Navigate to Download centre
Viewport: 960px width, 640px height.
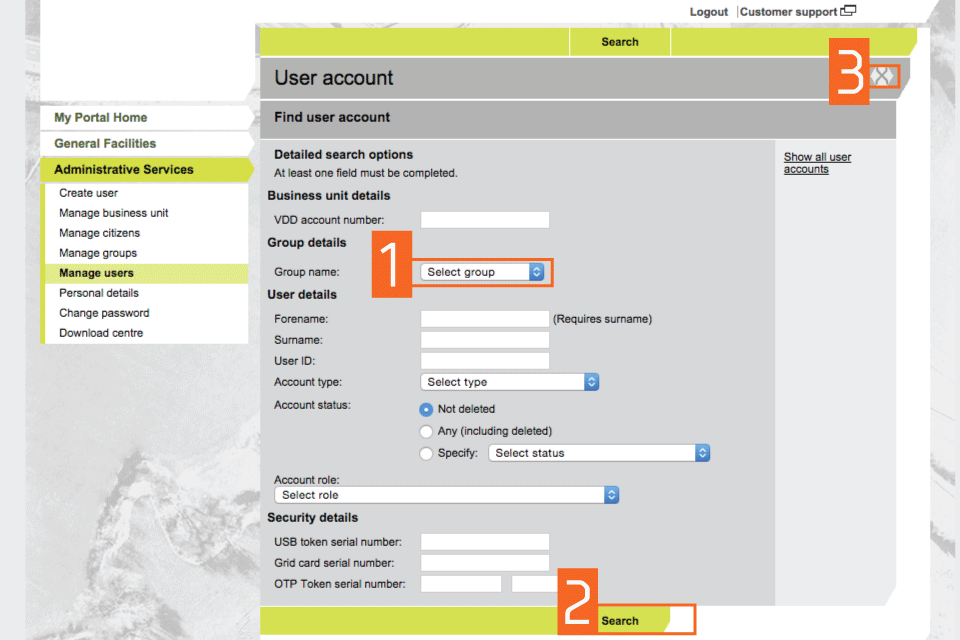pyautogui.click(x=100, y=333)
